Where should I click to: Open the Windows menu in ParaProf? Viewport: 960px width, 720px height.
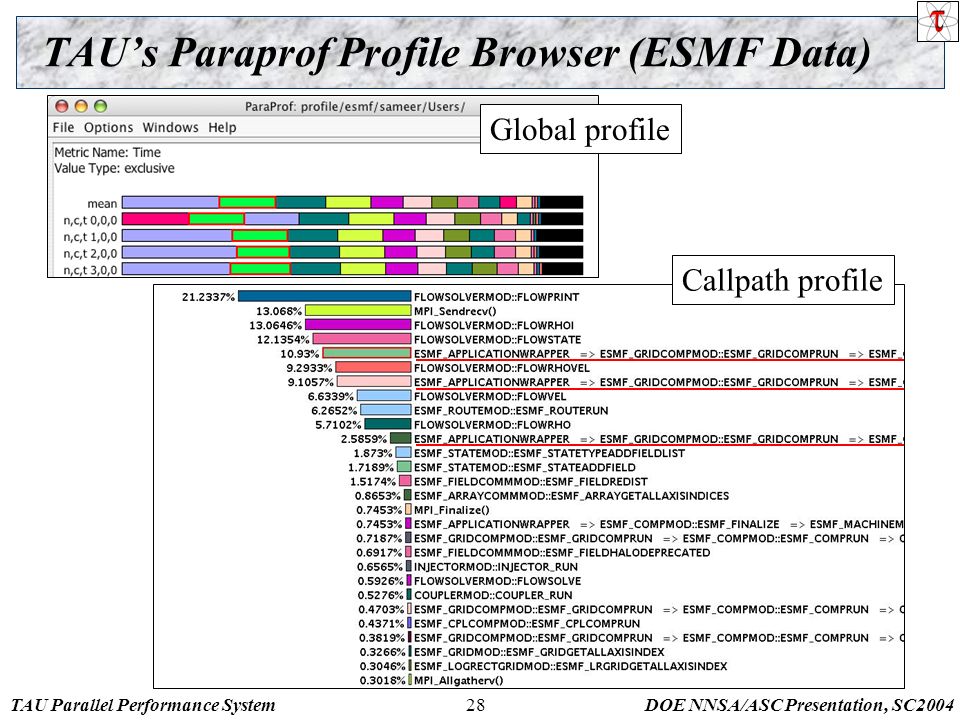tap(170, 127)
